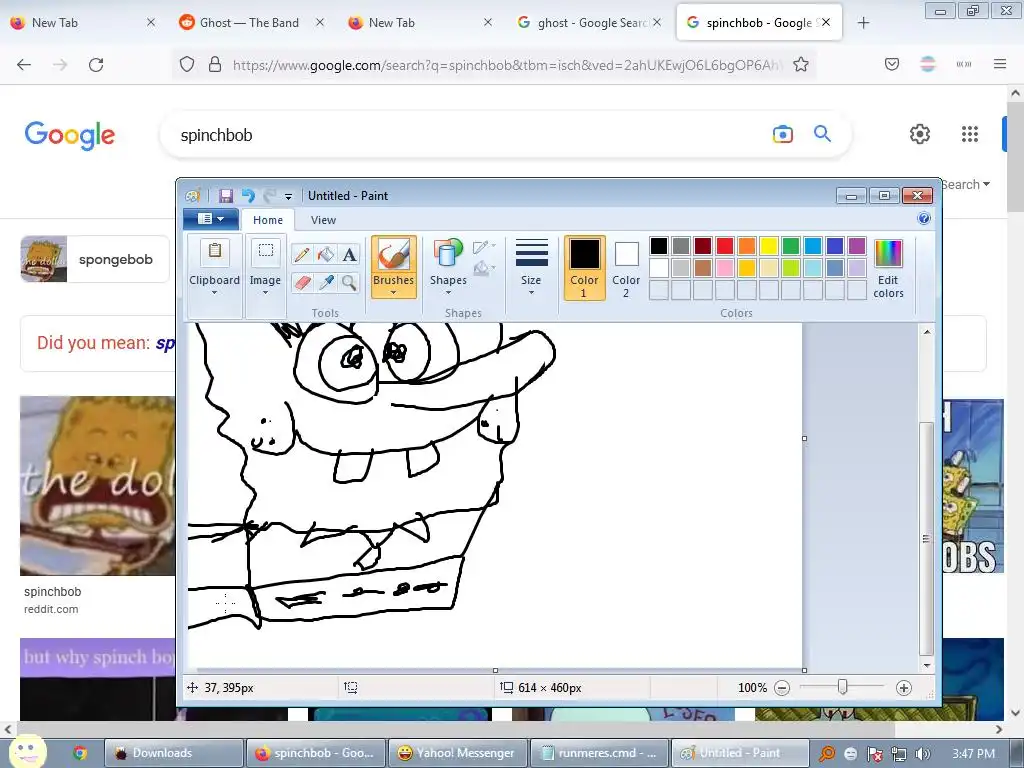Open Google settings gear icon
This screenshot has width=1024, height=768.
point(920,134)
